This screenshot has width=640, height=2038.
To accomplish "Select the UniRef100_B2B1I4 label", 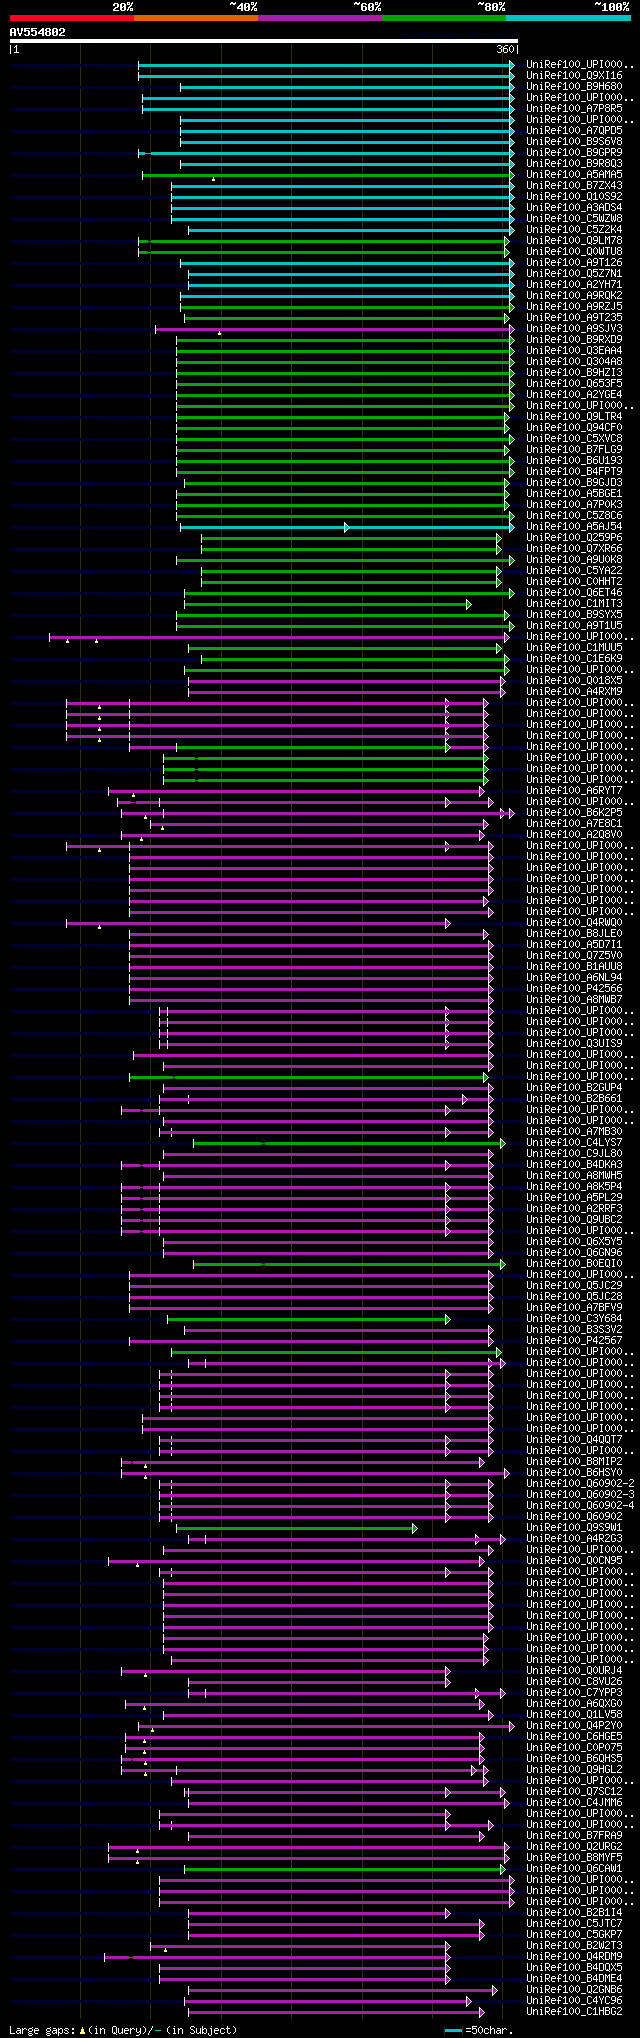I will [574, 1912].
